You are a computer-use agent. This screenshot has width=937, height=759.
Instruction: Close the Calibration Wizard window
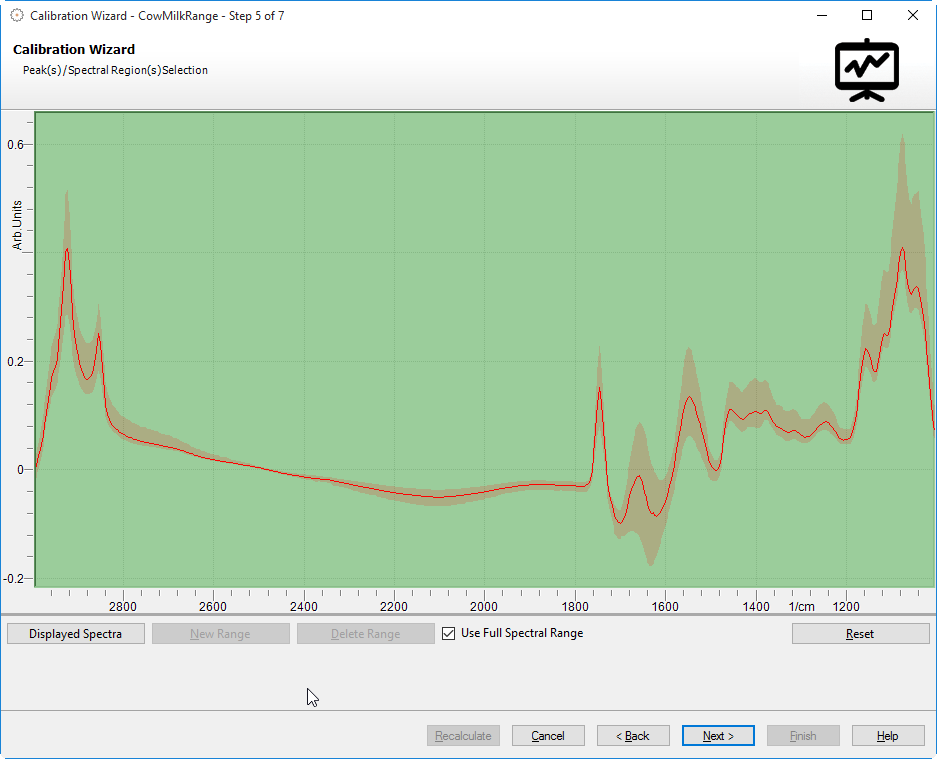point(912,16)
